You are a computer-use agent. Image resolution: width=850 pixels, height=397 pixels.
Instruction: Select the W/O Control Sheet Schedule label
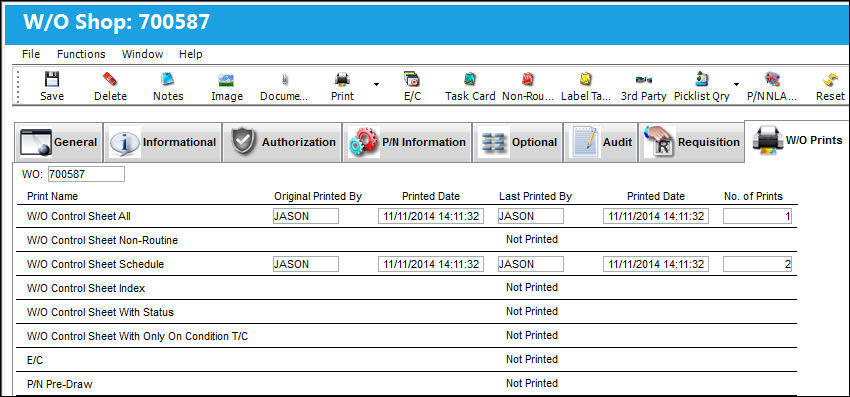pyautogui.click(x=95, y=264)
